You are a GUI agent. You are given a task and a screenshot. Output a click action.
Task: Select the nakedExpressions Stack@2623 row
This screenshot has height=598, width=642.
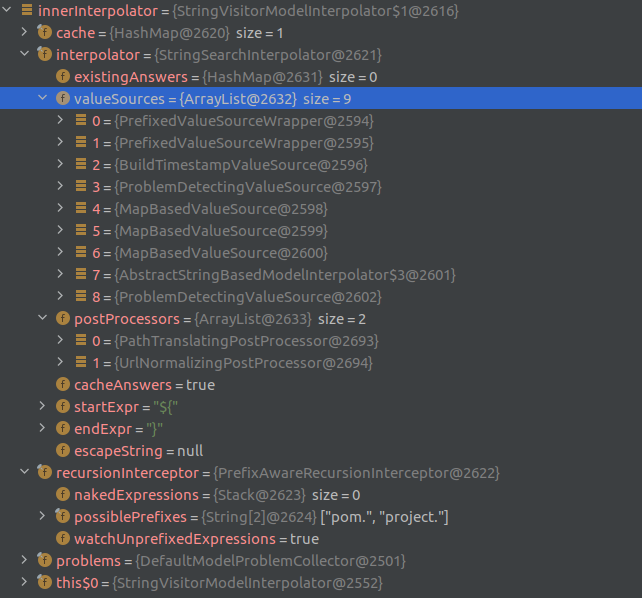321,494
